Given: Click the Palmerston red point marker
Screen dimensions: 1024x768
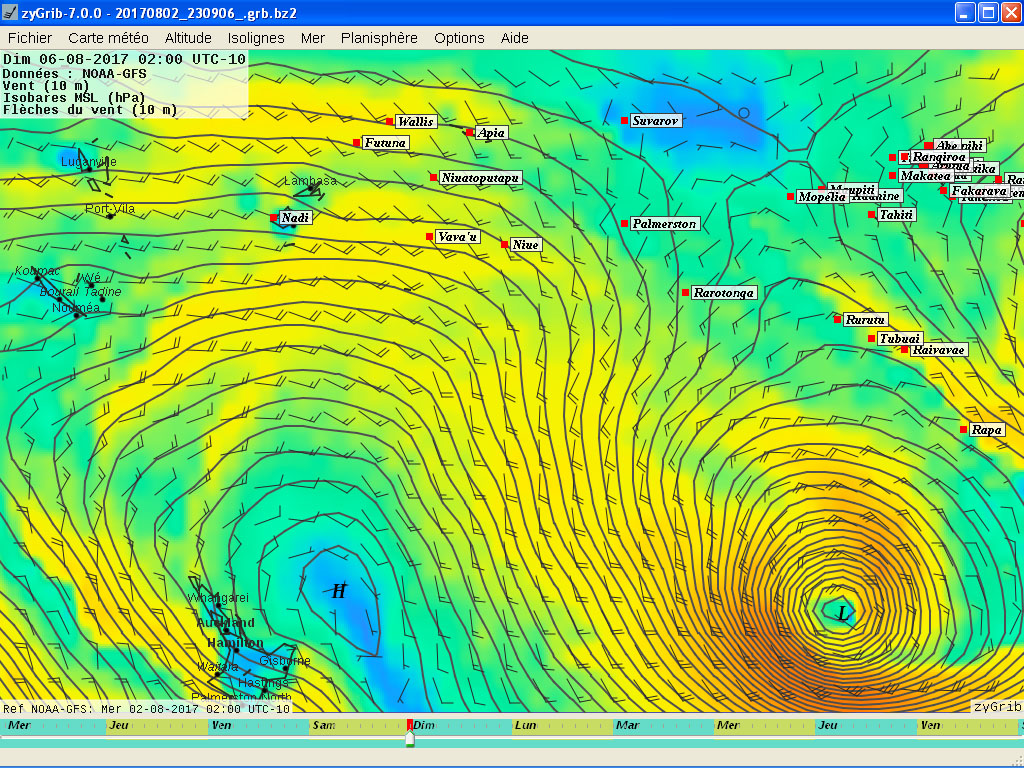Looking at the screenshot, I should pyautogui.click(x=624, y=223).
